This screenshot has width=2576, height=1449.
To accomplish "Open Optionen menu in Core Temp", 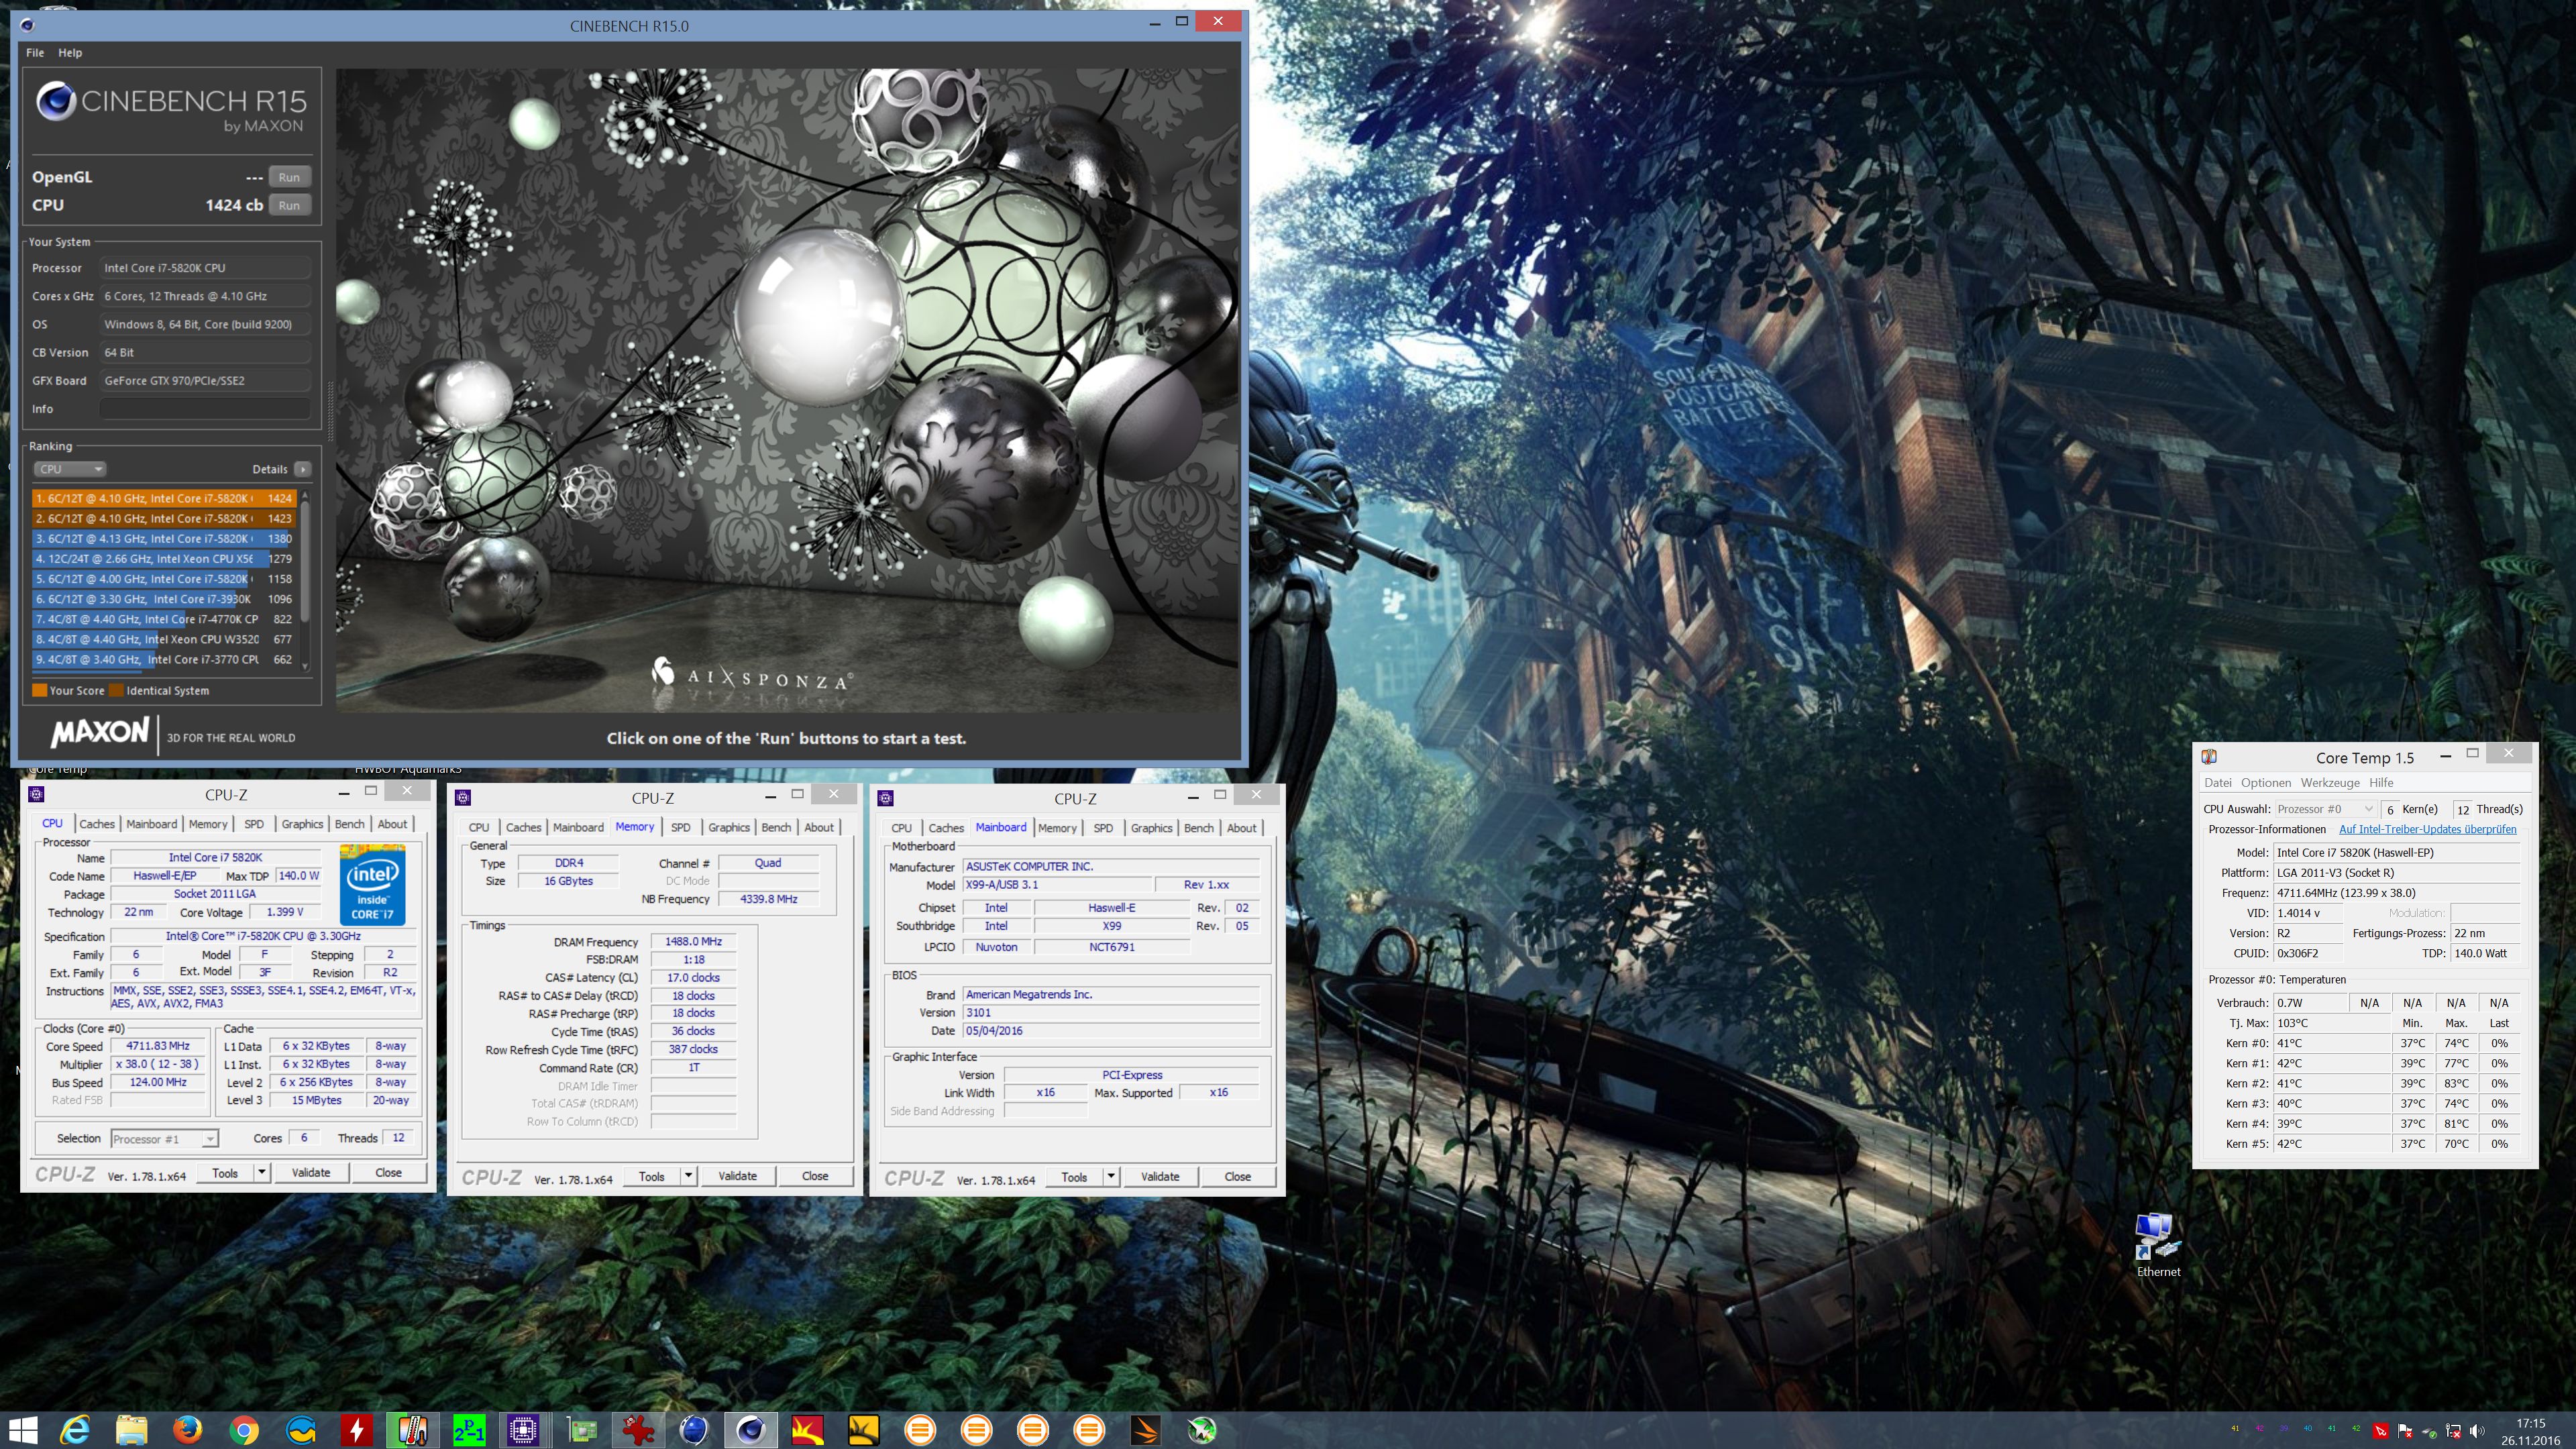I will [x=2265, y=783].
